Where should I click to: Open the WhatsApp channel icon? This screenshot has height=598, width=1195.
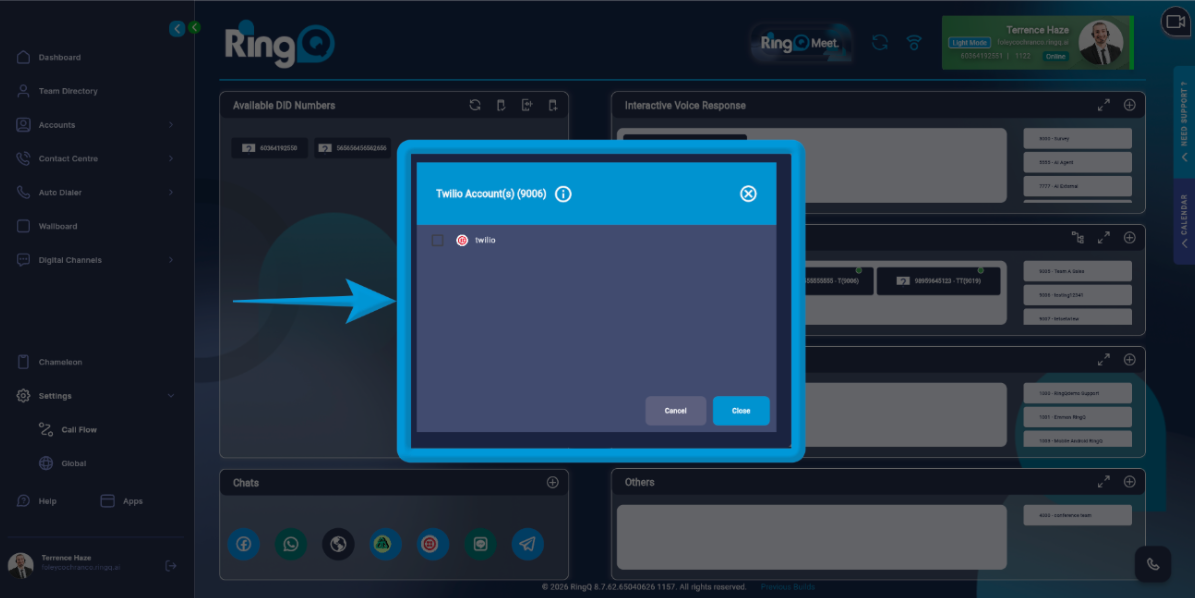[291, 544]
